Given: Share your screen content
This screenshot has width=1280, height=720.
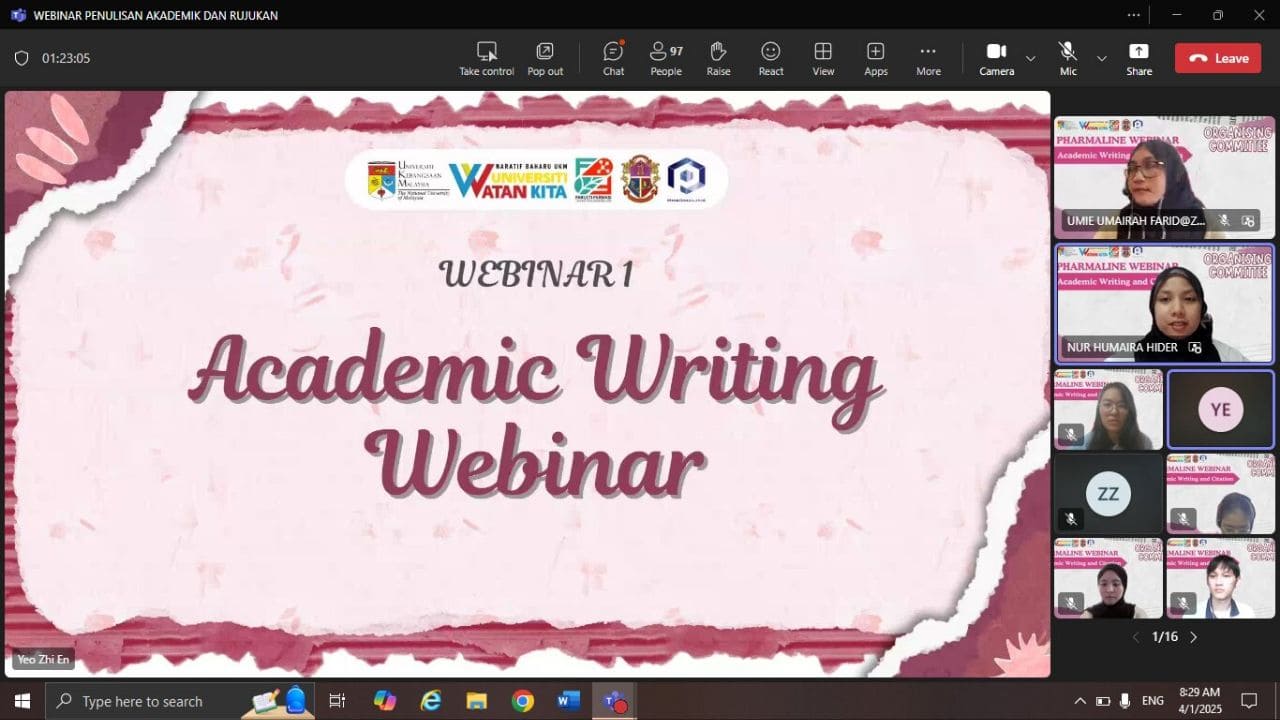Looking at the screenshot, I should (x=1139, y=58).
